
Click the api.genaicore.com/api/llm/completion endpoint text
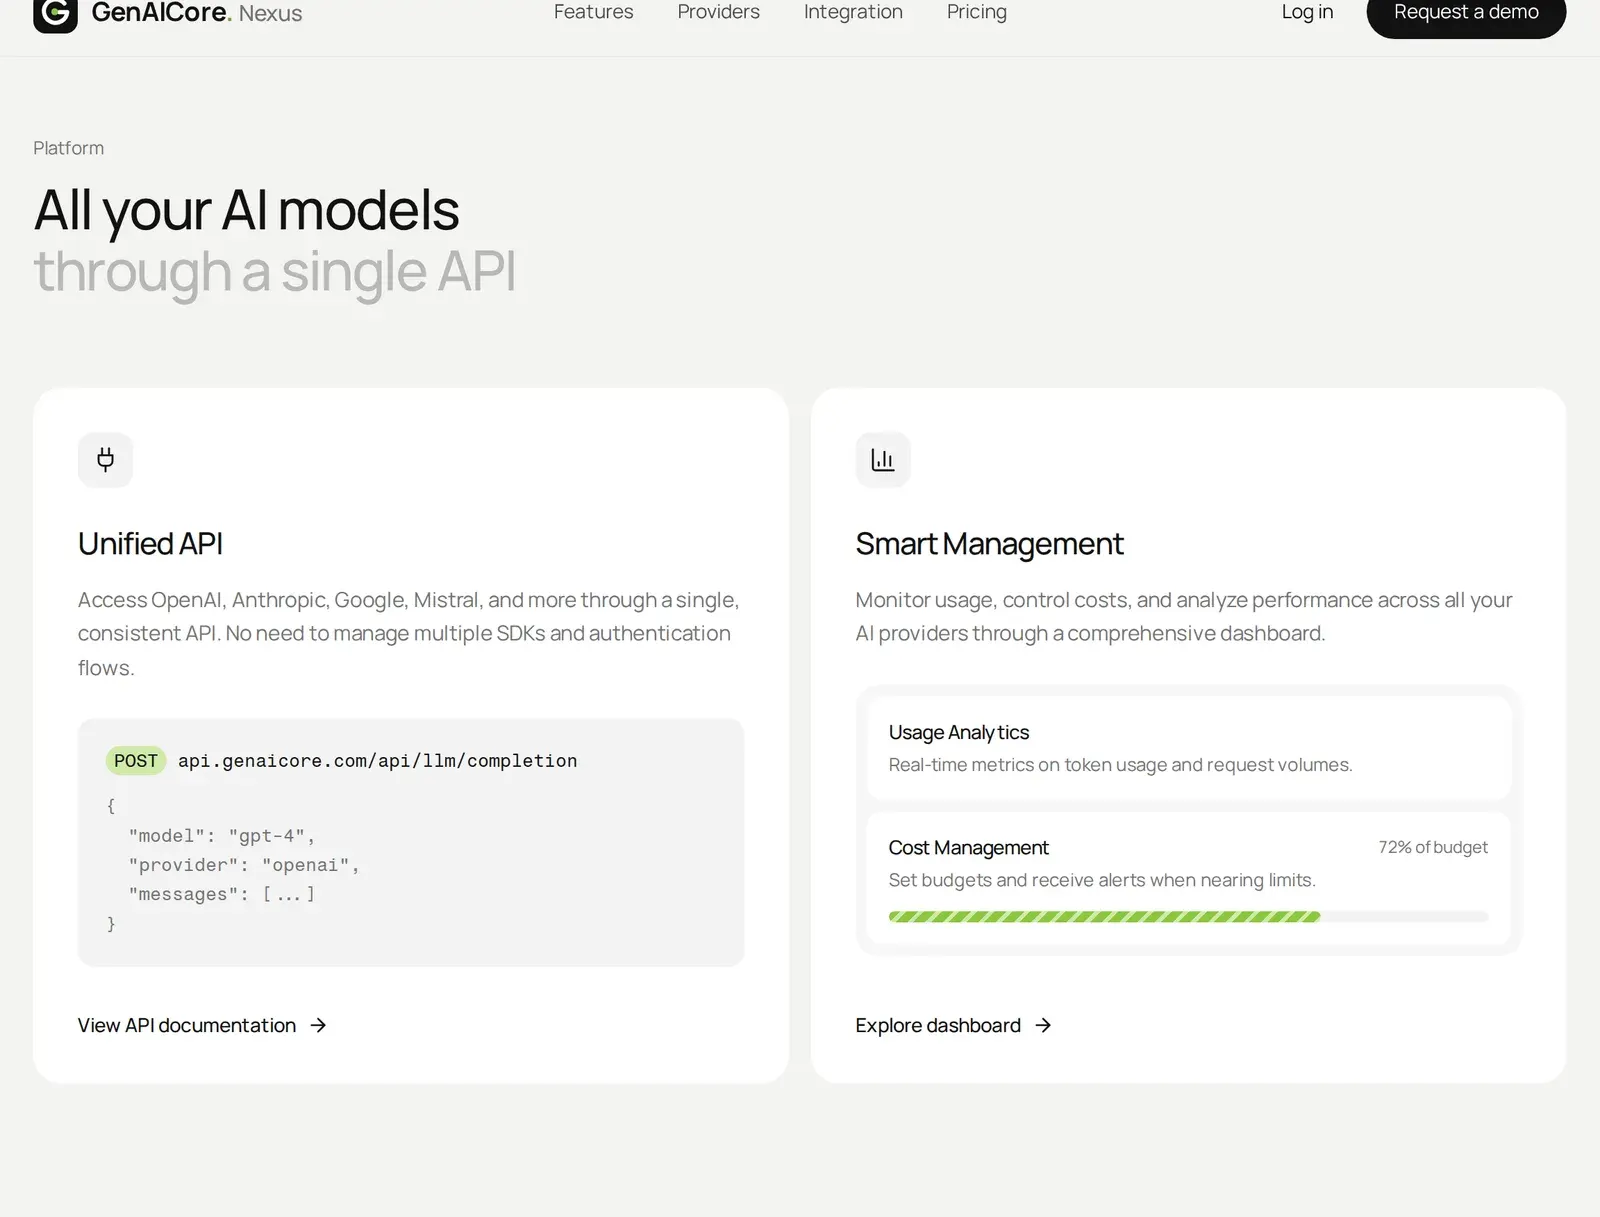coord(378,761)
